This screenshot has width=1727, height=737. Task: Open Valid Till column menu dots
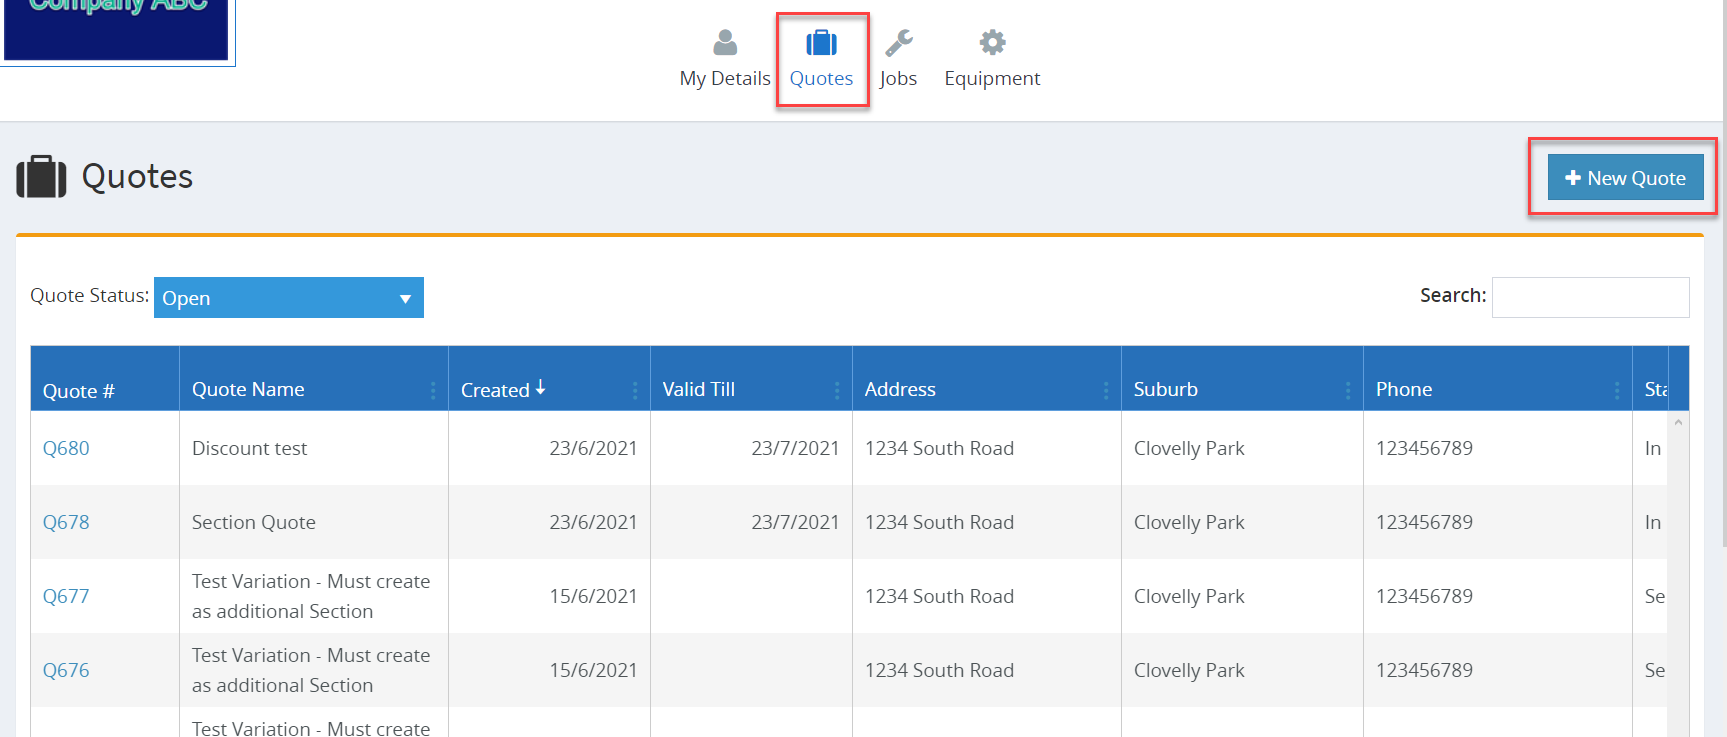836,390
